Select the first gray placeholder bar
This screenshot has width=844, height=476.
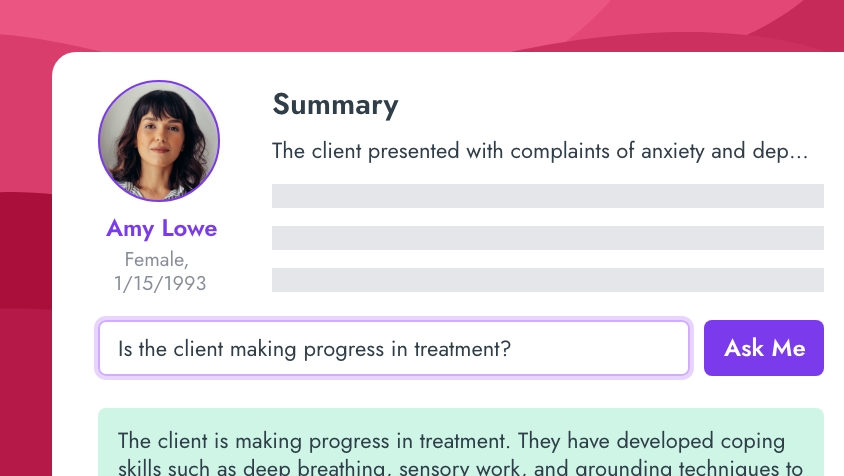tap(547, 196)
